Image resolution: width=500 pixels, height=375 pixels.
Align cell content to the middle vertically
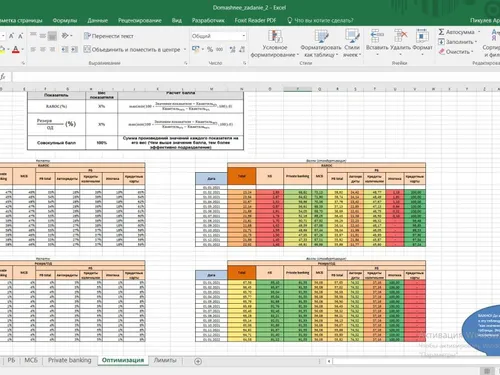[x=43, y=36]
